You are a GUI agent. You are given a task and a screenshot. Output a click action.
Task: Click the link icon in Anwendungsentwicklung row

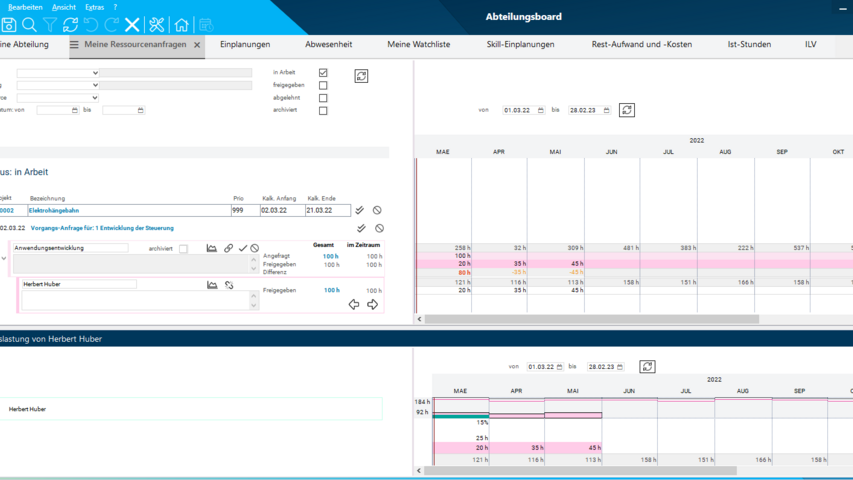click(228, 248)
